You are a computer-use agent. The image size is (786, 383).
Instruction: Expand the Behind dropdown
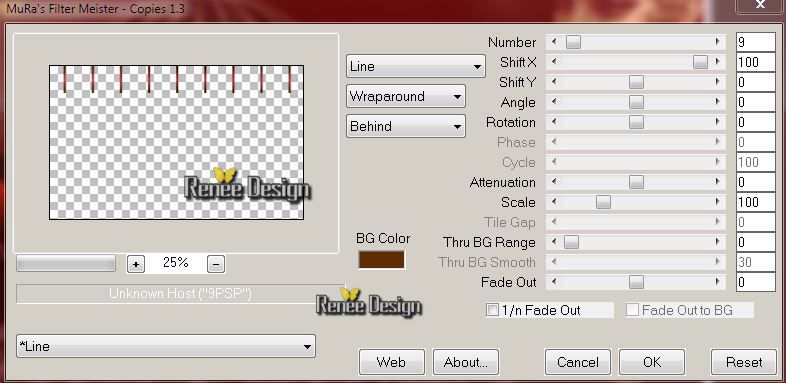click(406, 126)
